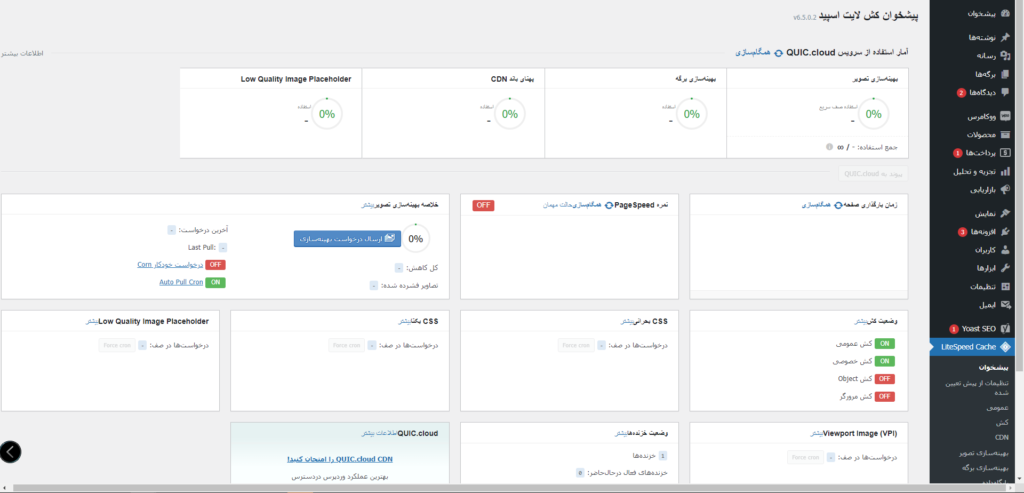1024x493 pixels.
Task: Click Force cron in the Viewport Image card
Action: [x=806, y=457]
